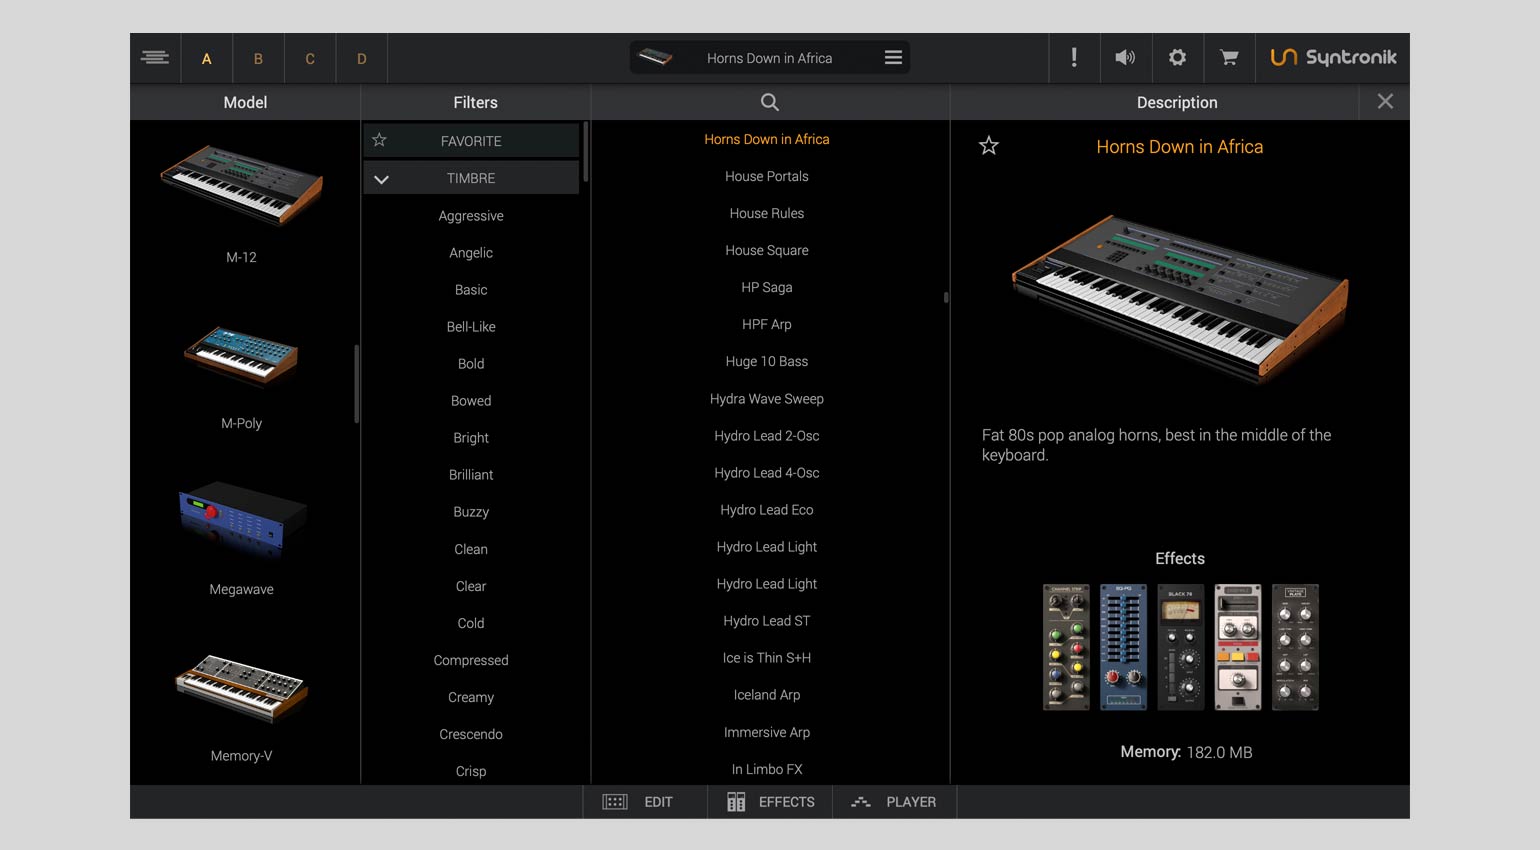Open the shopping cart store
1540x850 pixels.
tap(1229, 58)
